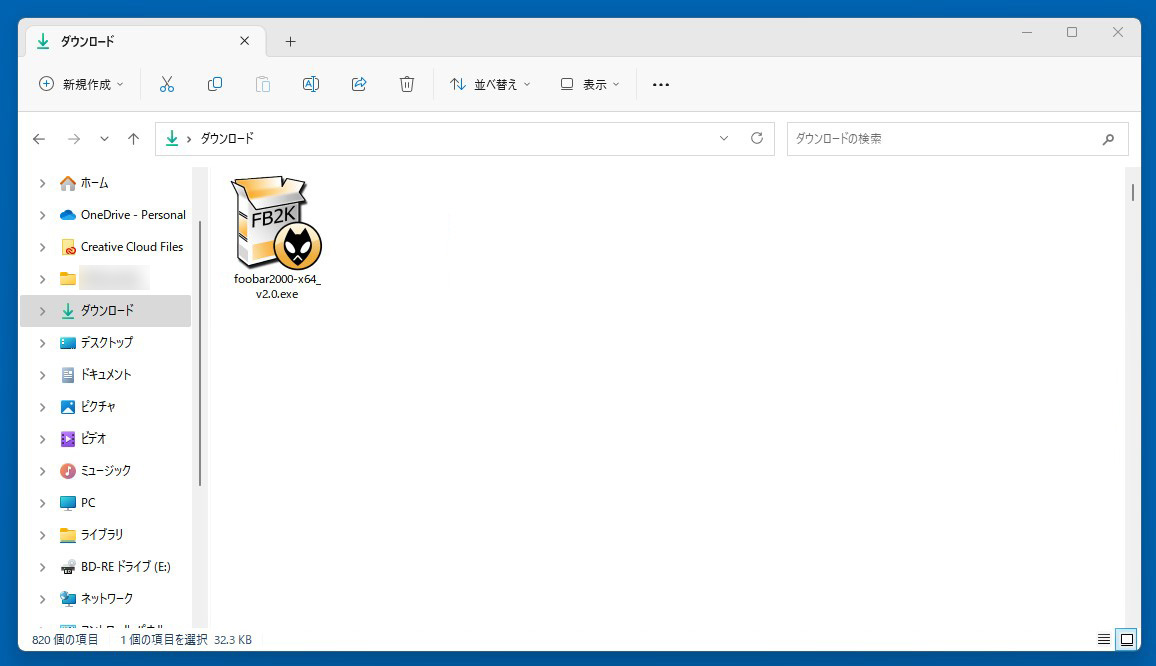Image resolution: width=1156 pixels, height=666 pixels.
Task: Open the 並べ替え sort dropdown
Action: tap(490, 84)
